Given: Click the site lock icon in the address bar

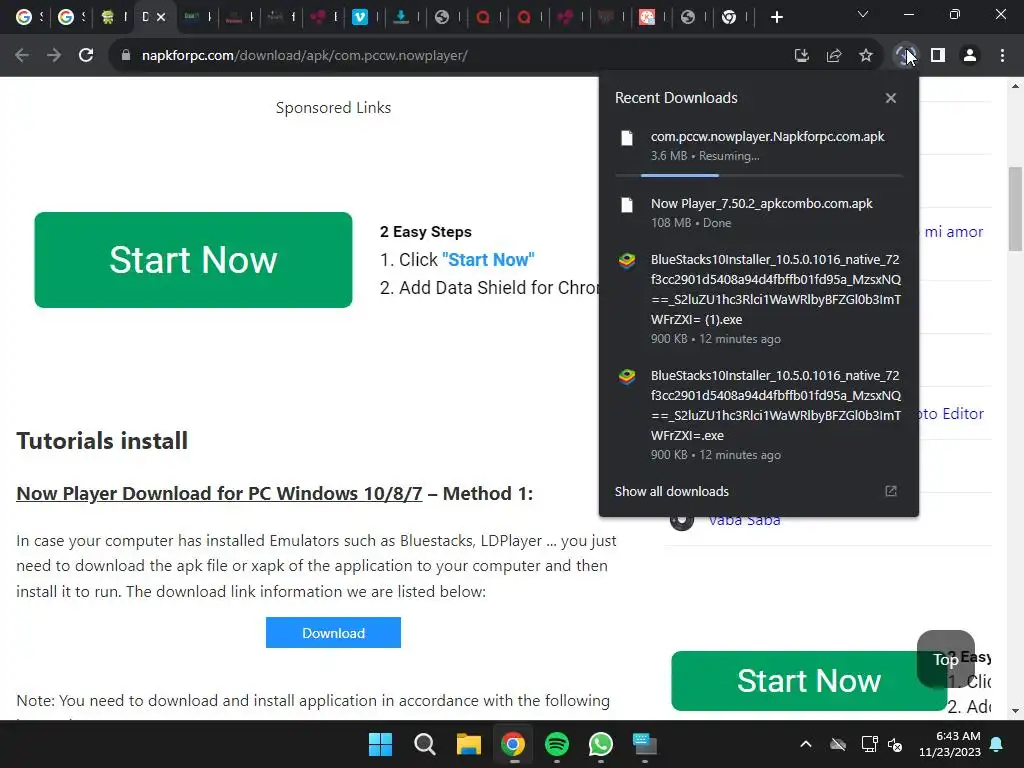Looking at the screenshot, I should tap(126, 56).
